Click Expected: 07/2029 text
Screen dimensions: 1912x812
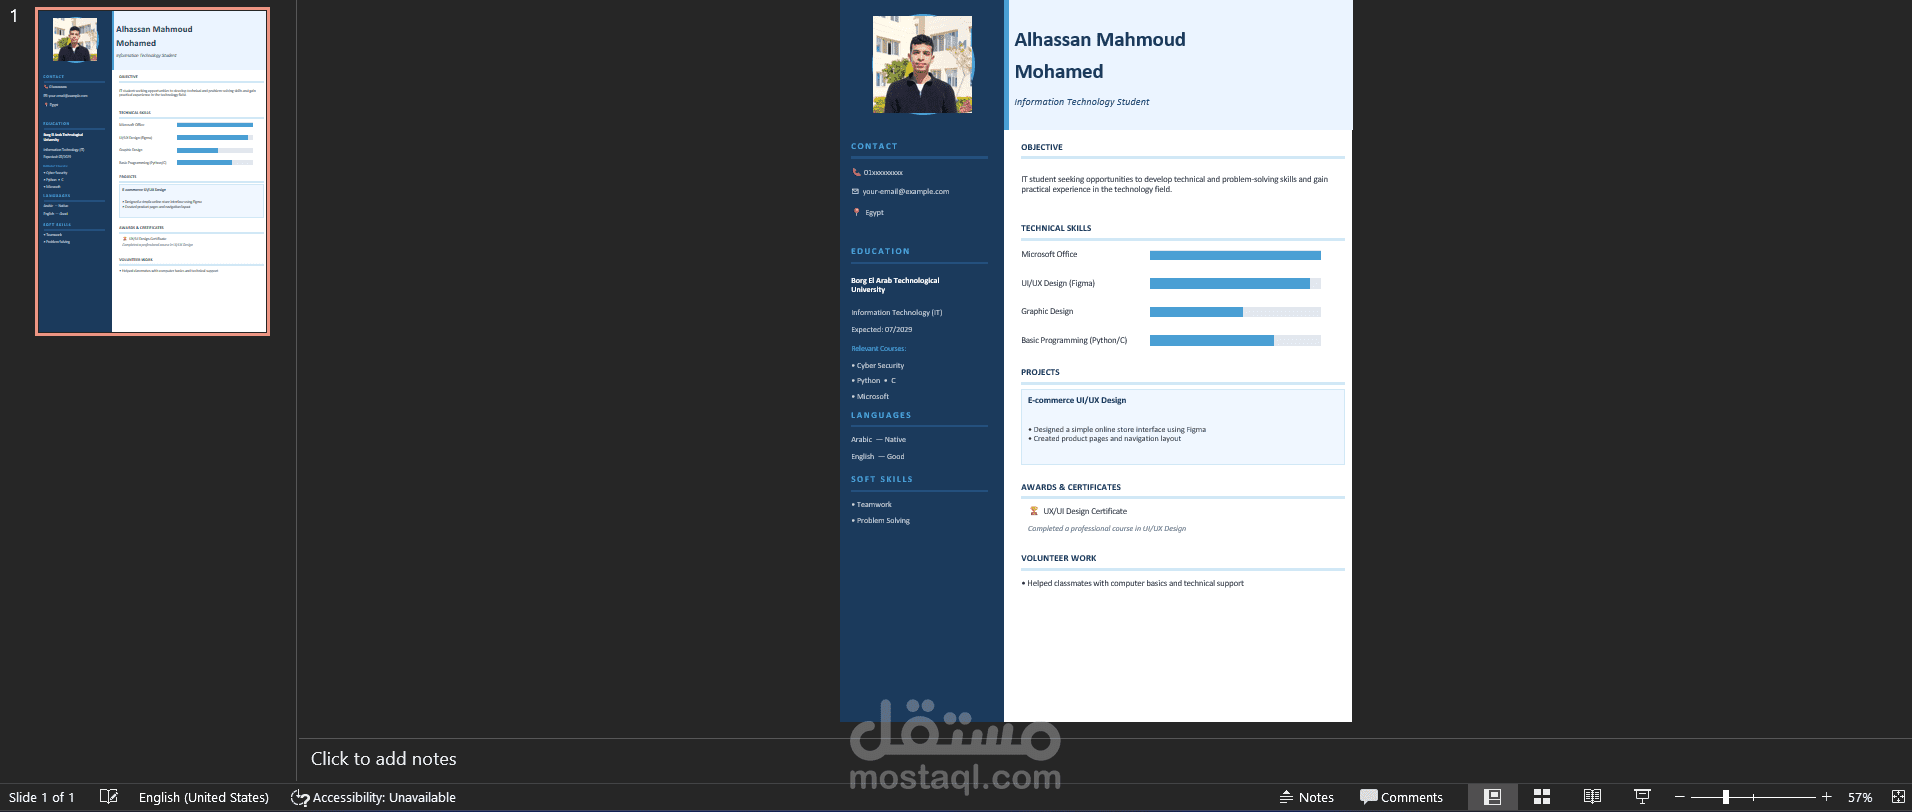point(881,329)
